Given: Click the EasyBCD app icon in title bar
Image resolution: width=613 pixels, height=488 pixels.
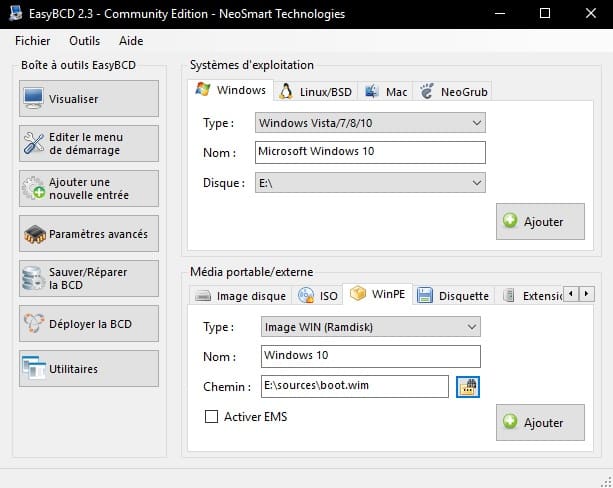Looking at the screenshot, I should (16, 13).
